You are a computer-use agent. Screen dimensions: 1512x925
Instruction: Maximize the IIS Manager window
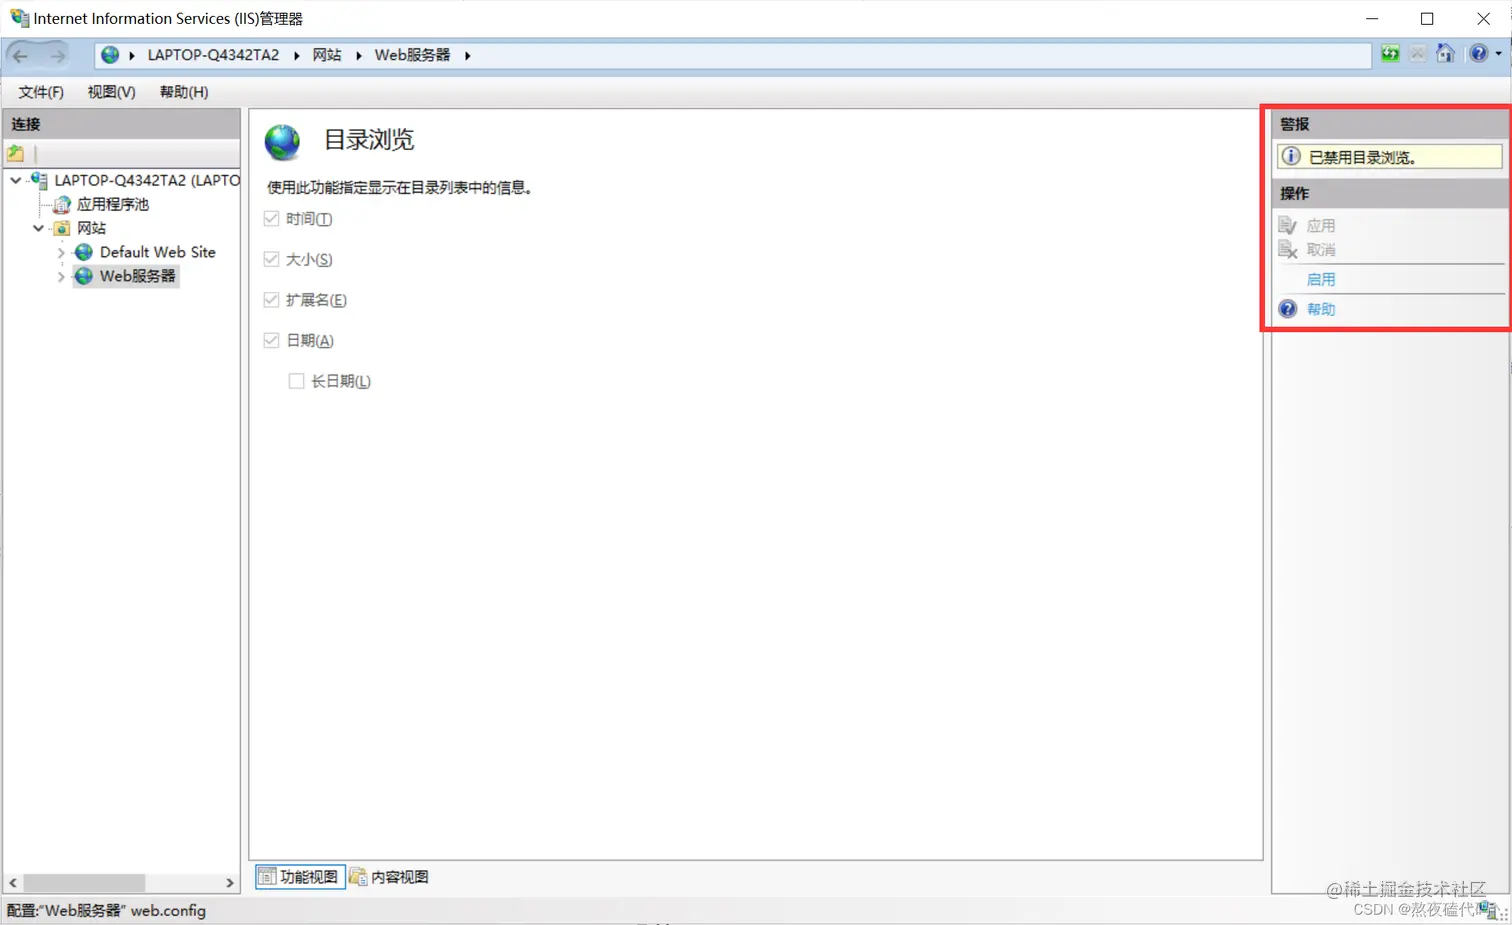pos(1427,18)
